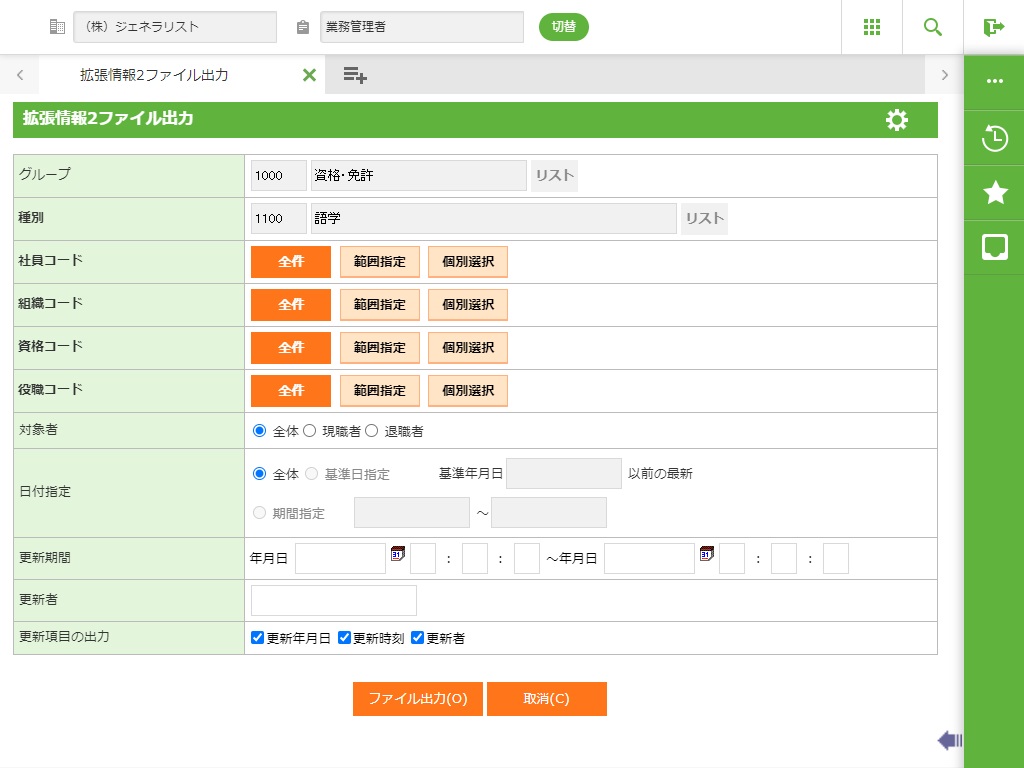Viewport: 1024px width, 768px height.
Task: Click the search magnifier icon
Action: (933, 27)
